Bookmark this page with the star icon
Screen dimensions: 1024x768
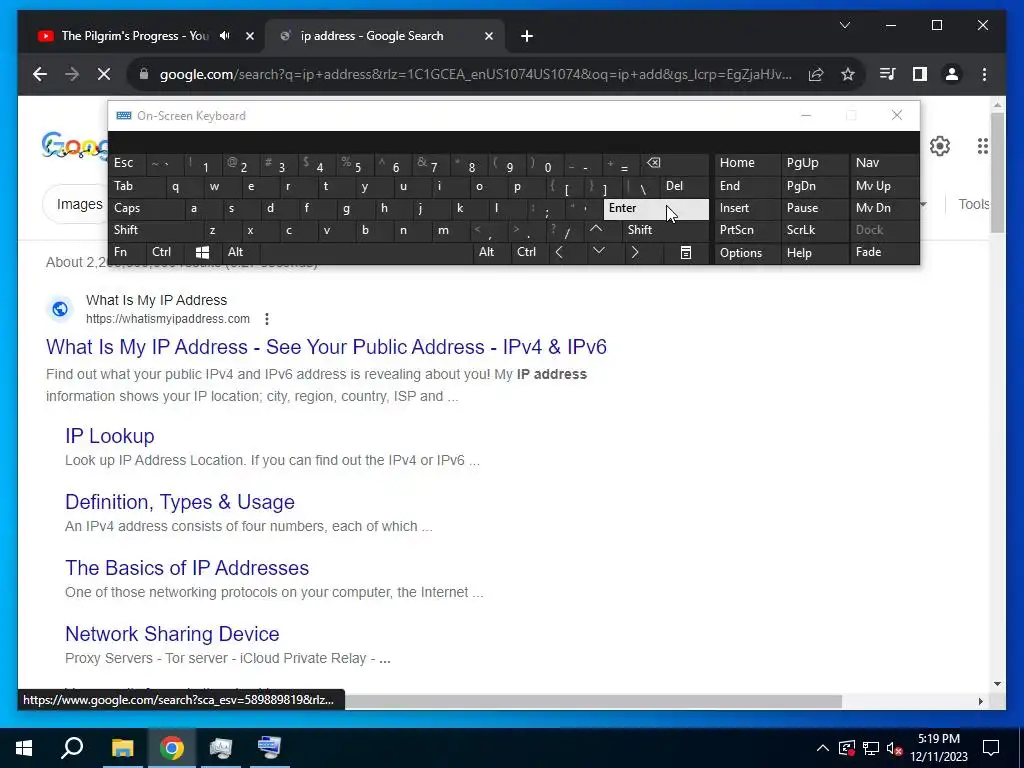click(848, 74)
